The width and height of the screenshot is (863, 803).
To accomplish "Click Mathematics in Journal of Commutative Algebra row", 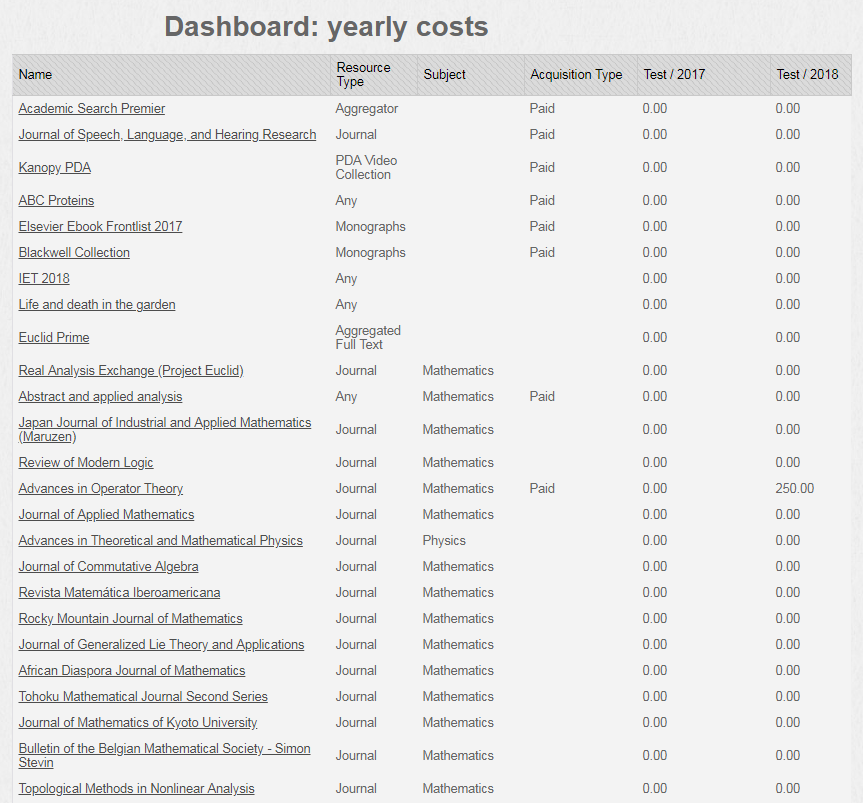I will [458, 566].
